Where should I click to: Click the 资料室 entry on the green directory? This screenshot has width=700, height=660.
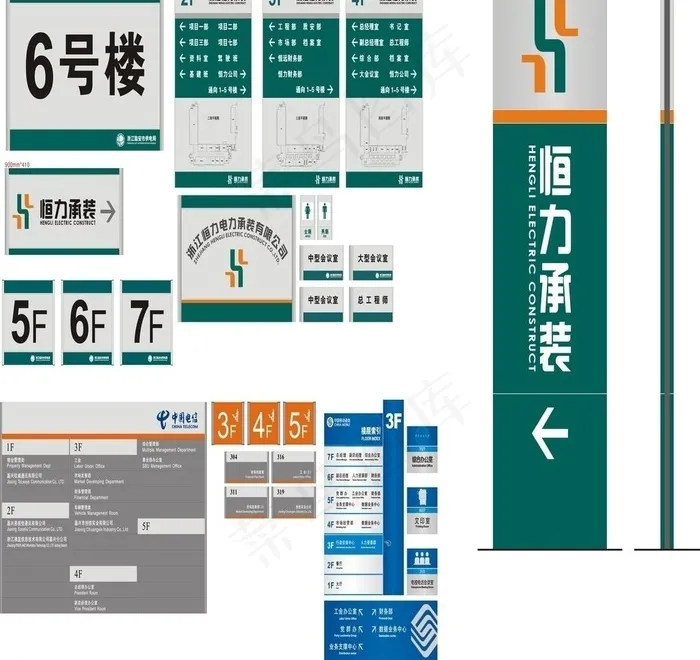197,58
